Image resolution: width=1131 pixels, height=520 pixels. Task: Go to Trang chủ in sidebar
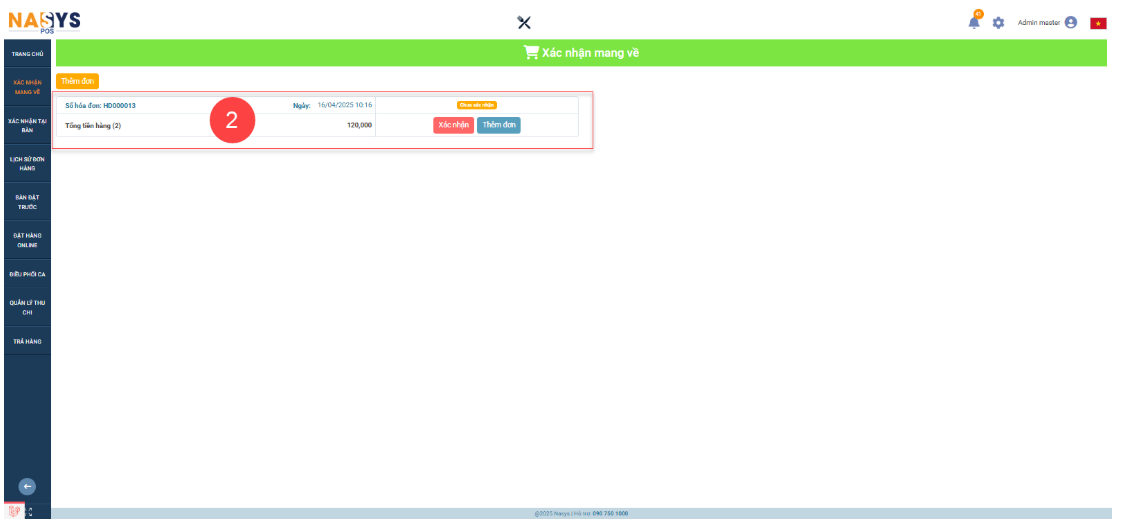(28, 54)
